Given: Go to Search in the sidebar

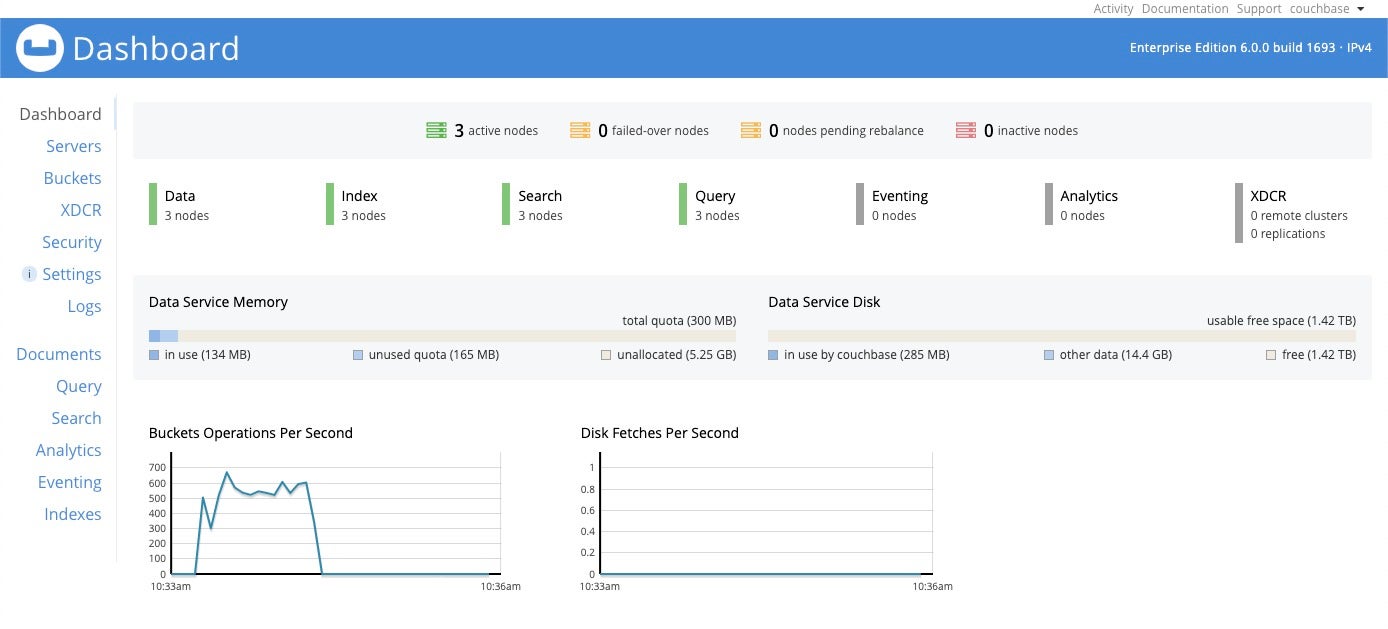Looking at the screenshot, I should tap(77, 418).
